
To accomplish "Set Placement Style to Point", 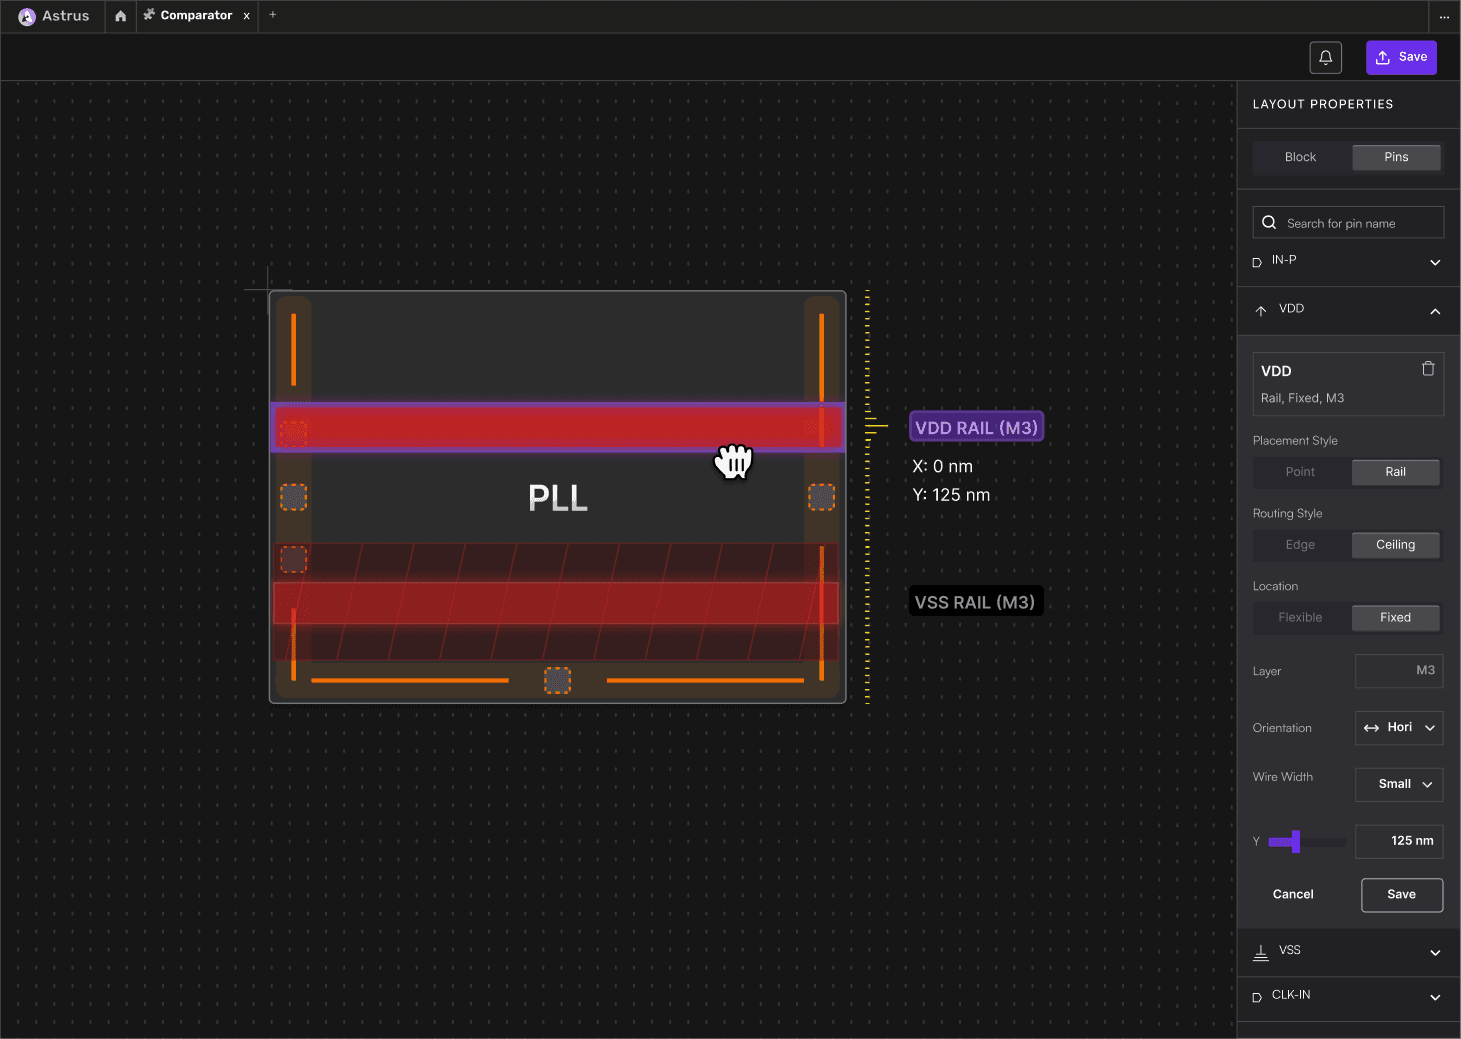I will [x=1300, y=472].
